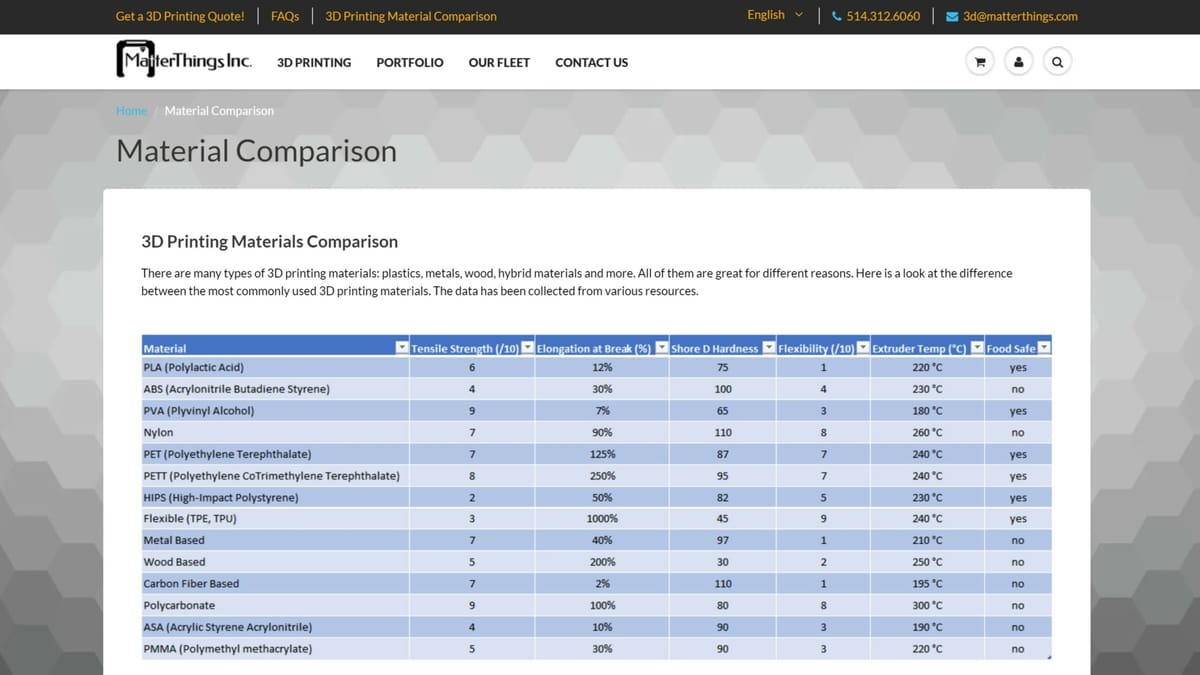Open the user account icon
The image size is (1200, 675).
1018,62
